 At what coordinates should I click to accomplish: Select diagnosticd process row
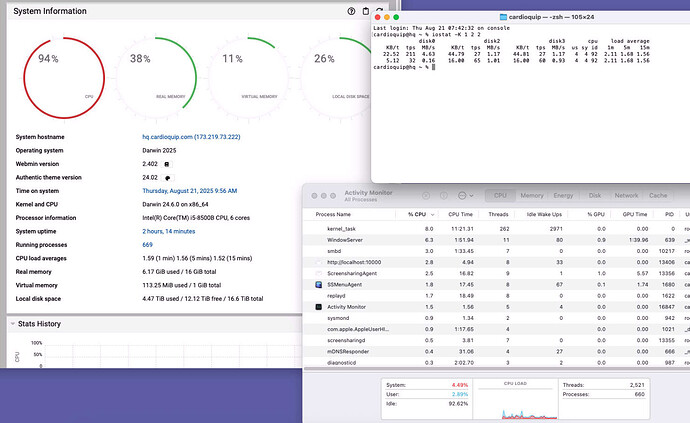[x=496, y=362]
